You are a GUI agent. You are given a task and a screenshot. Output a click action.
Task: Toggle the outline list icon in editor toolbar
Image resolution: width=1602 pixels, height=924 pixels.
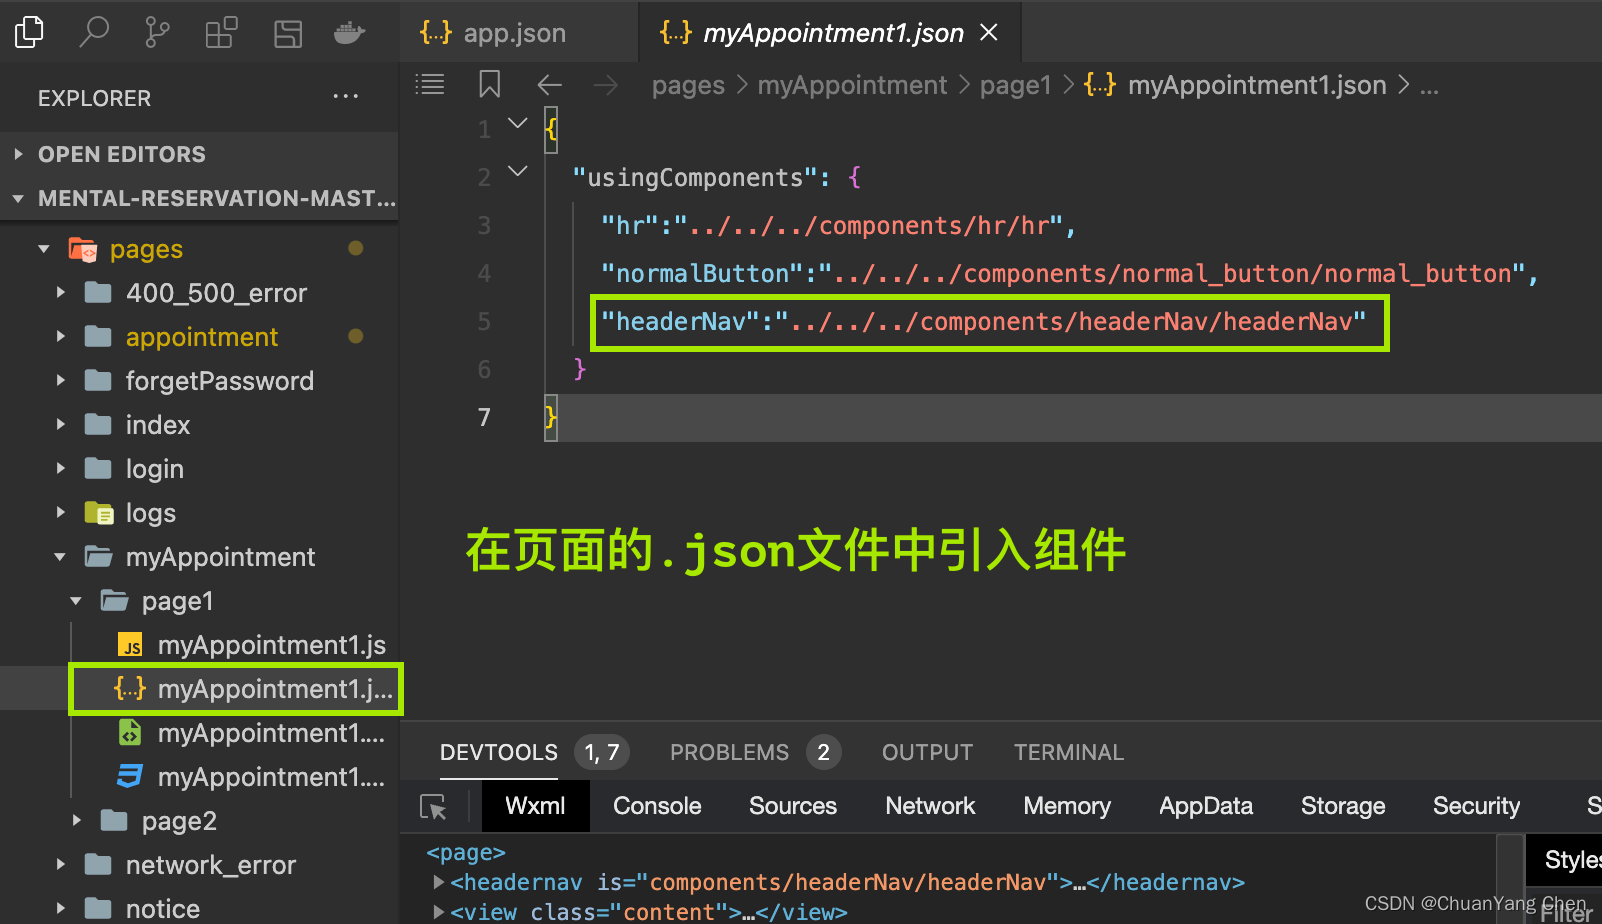pyautogui.click(x=430, y=84)
